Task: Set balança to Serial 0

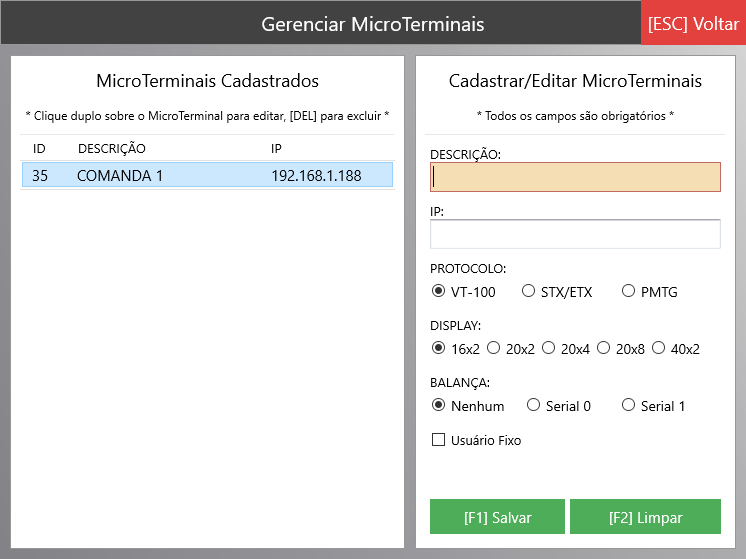Action: [x=533, y=406]
